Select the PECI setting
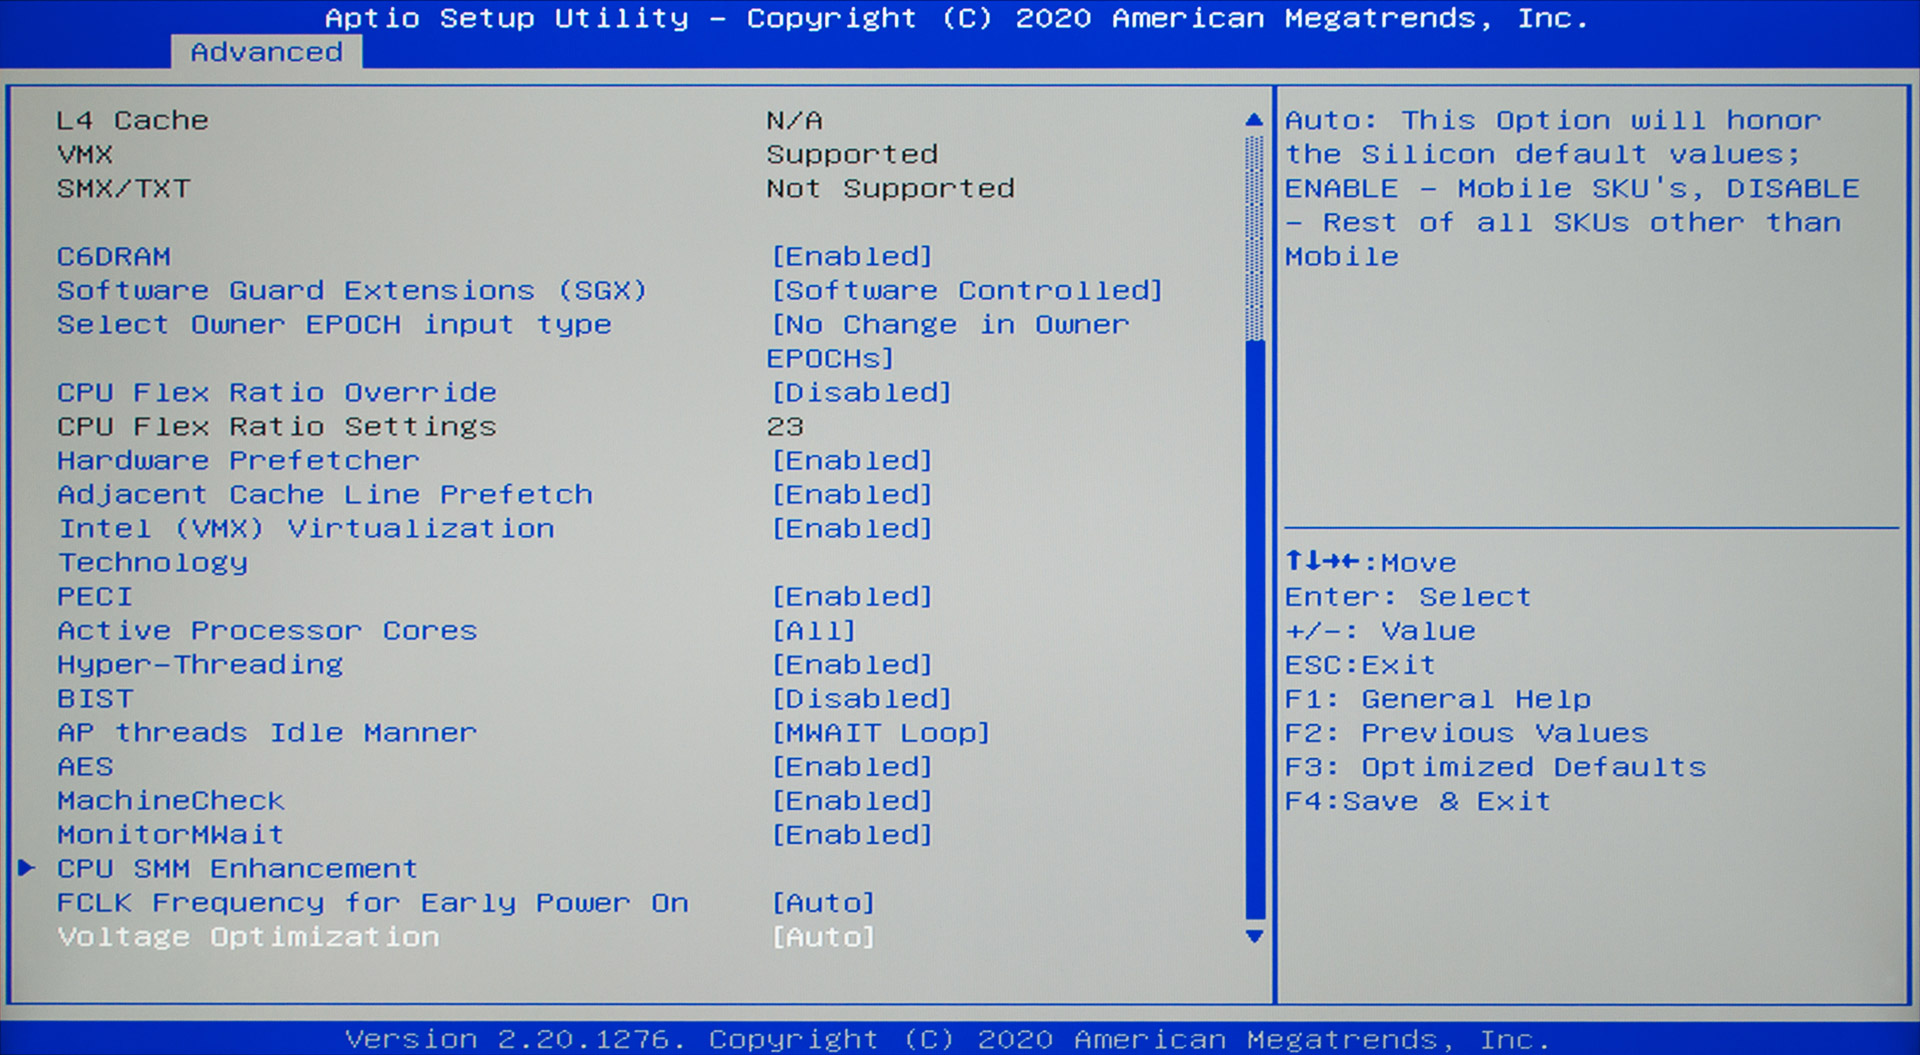 (x=95, y=597)
